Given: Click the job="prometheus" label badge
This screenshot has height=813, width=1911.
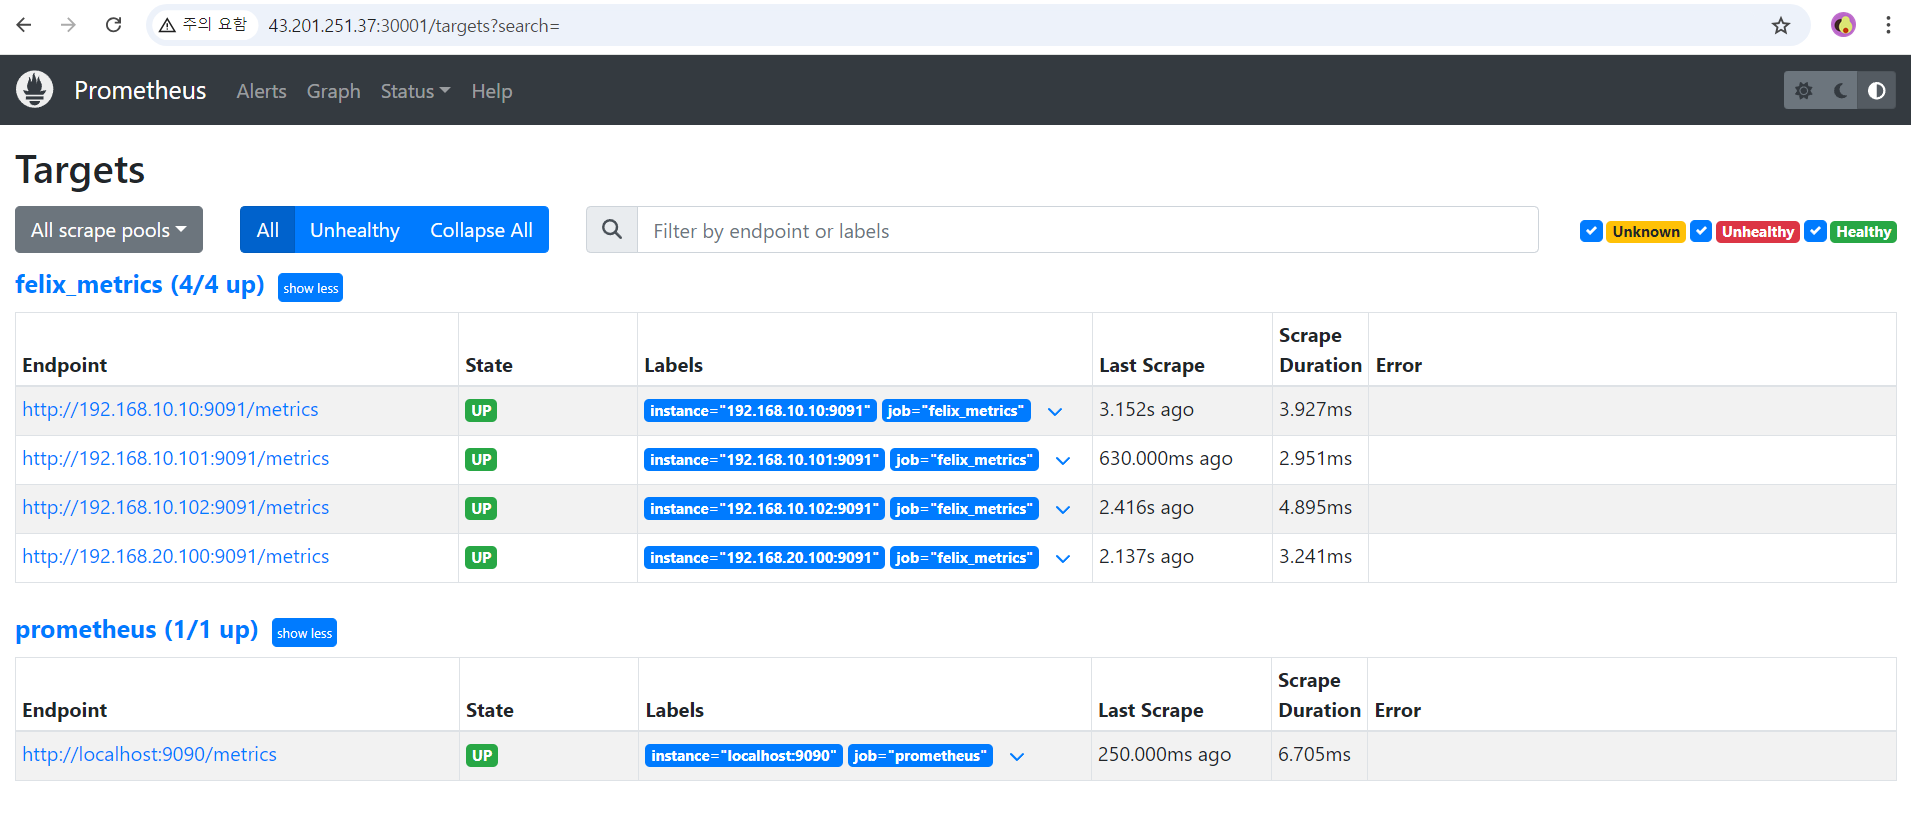Looking at the screenshot, I should pos(920,756).
